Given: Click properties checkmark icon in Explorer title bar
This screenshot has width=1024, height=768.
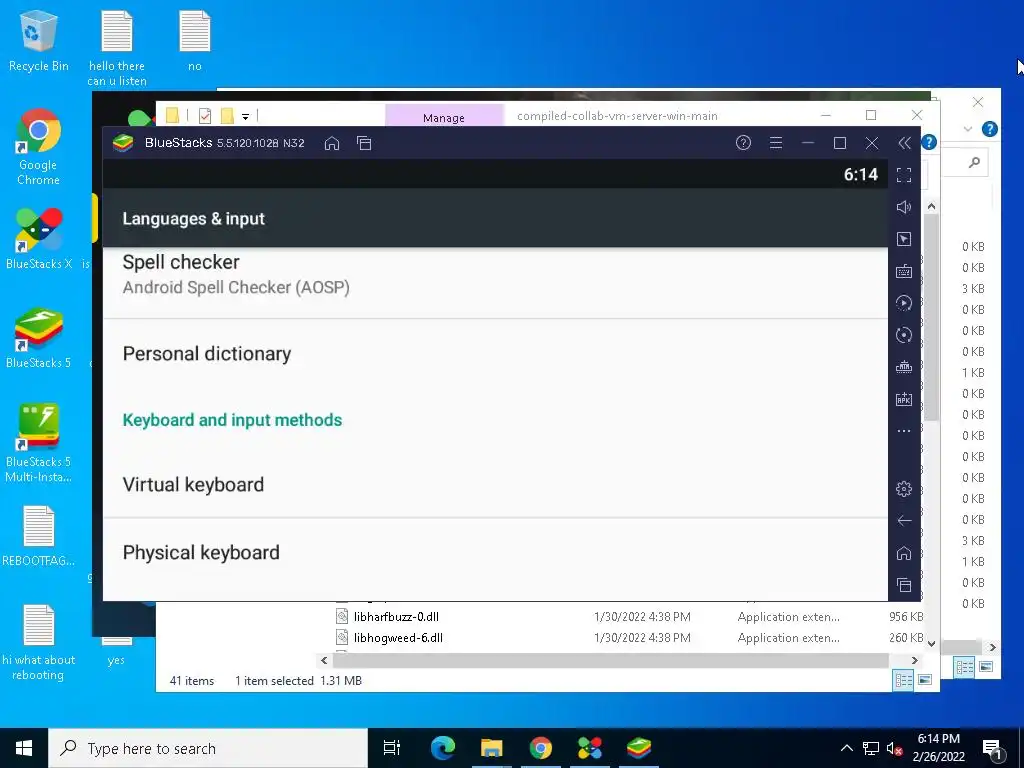Looking at the screenshot, I should (x=205, y=116).
